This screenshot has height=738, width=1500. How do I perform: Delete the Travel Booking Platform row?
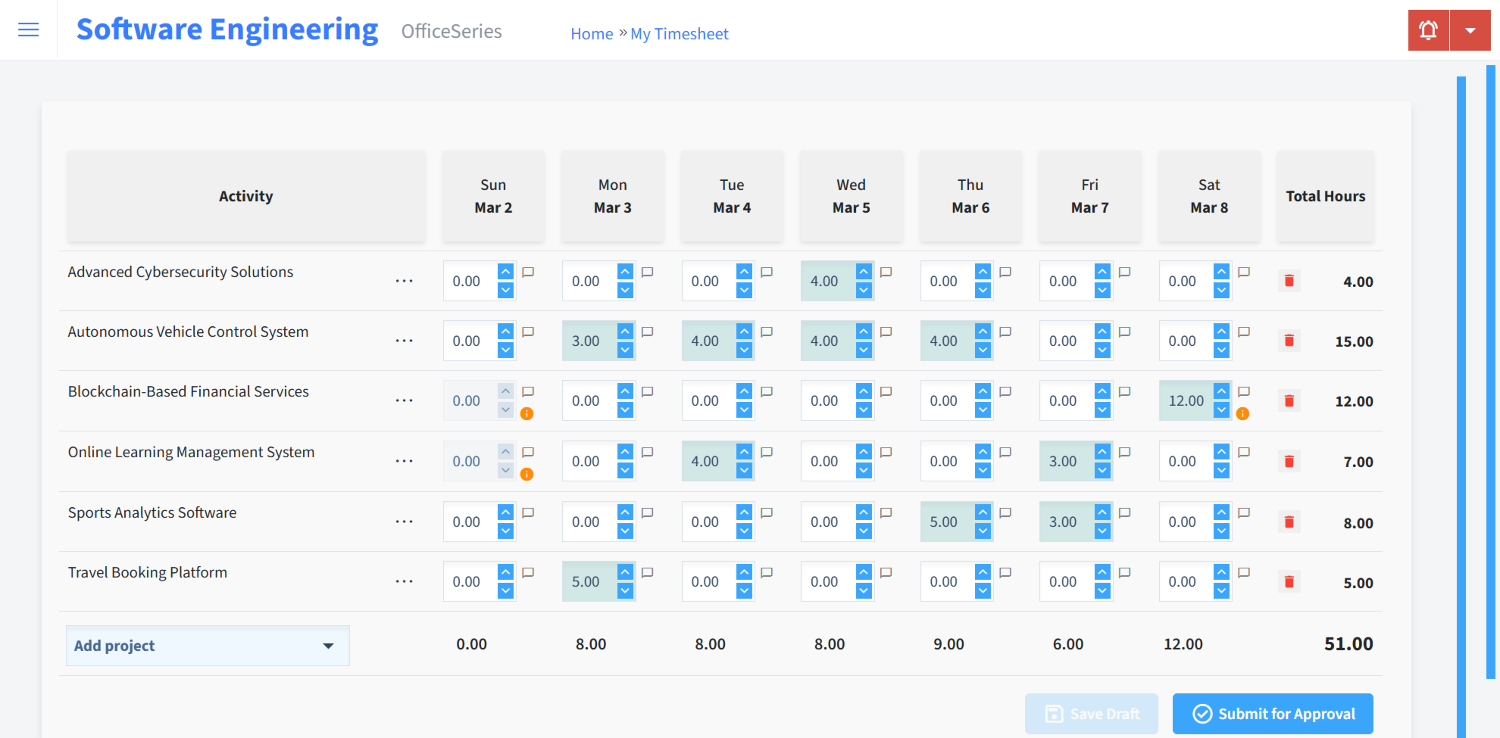[1288, 581]
